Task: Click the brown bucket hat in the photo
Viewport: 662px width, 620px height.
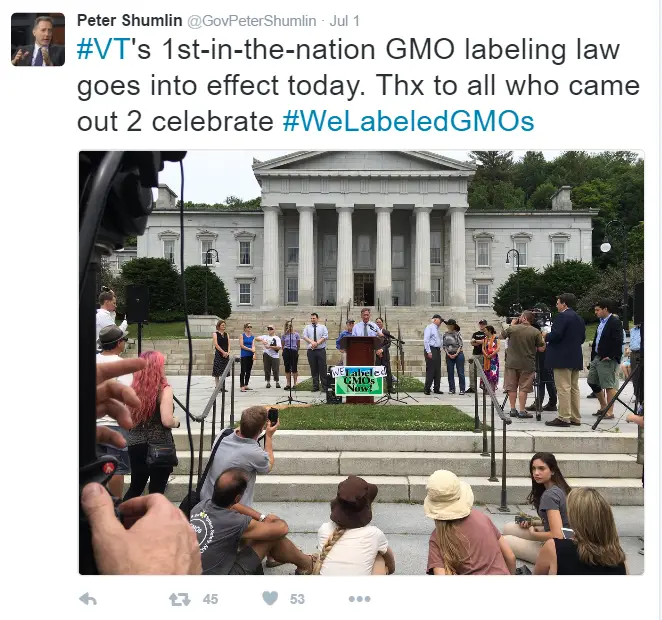Action: (x=353, y=501)
